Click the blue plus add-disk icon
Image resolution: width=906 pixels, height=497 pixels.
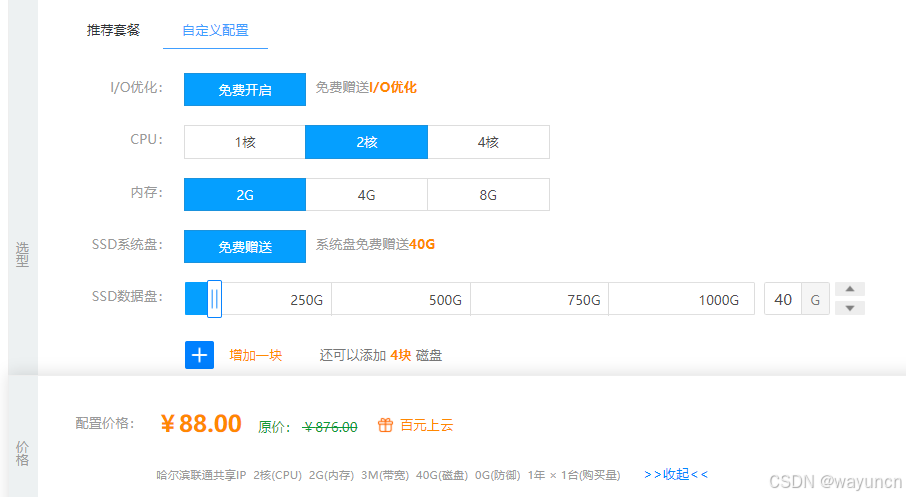coord(199,355)
